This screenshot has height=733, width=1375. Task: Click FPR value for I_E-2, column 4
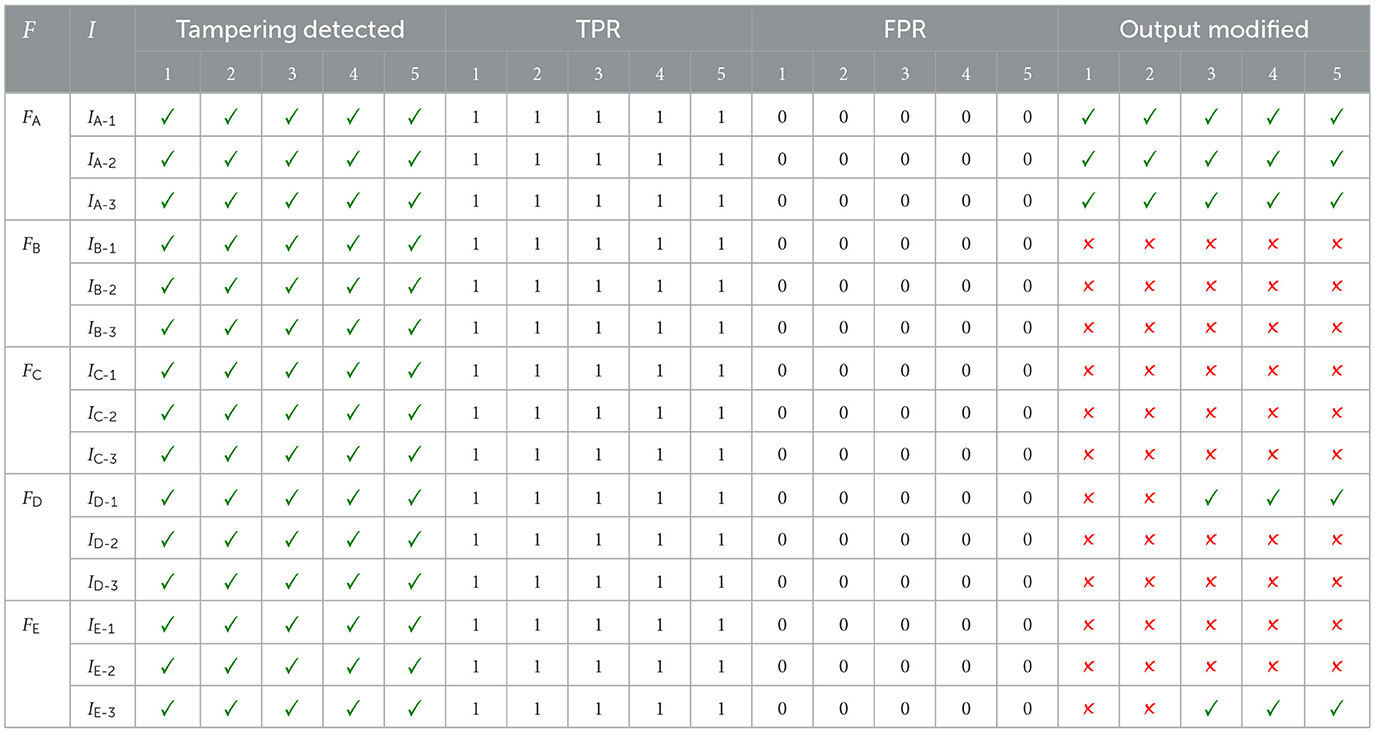pos(966,666)
